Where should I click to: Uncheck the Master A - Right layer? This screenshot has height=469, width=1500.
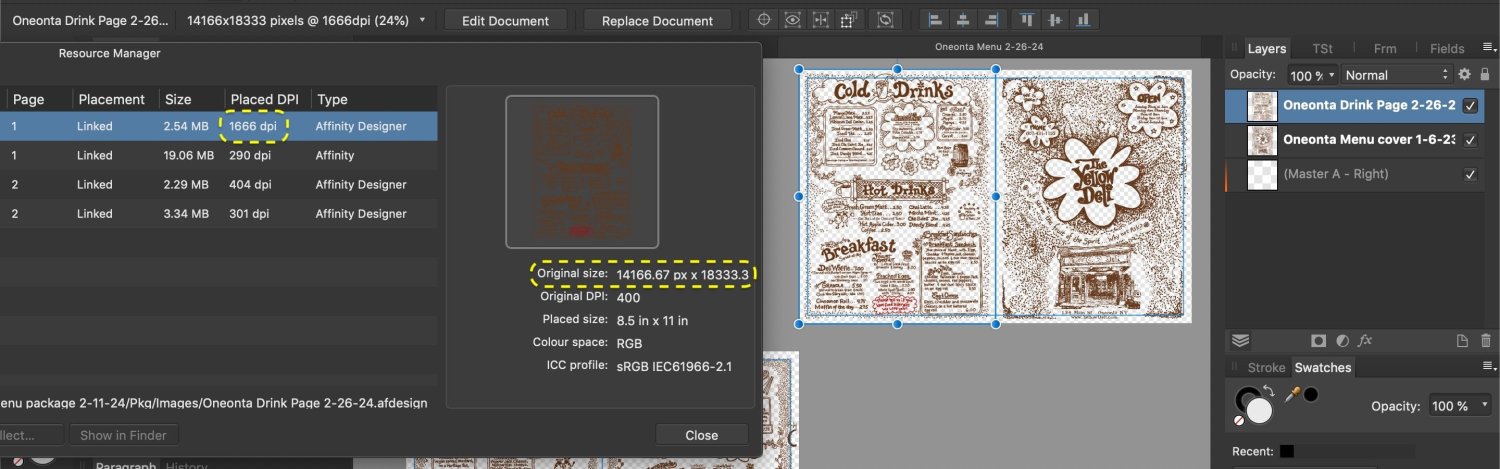[x=1470, y=174]
